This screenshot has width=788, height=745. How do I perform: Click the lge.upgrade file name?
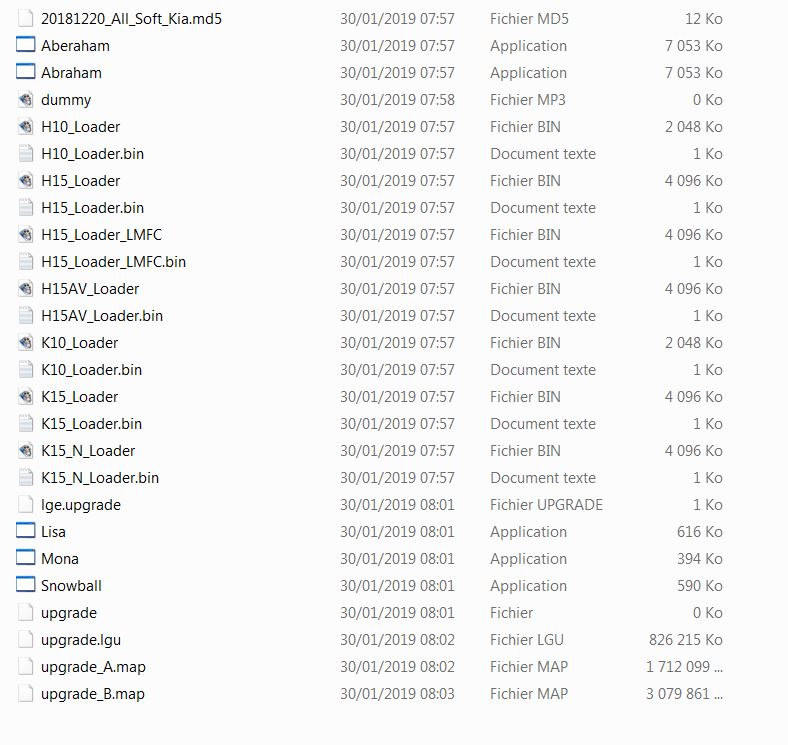[81, 505]
